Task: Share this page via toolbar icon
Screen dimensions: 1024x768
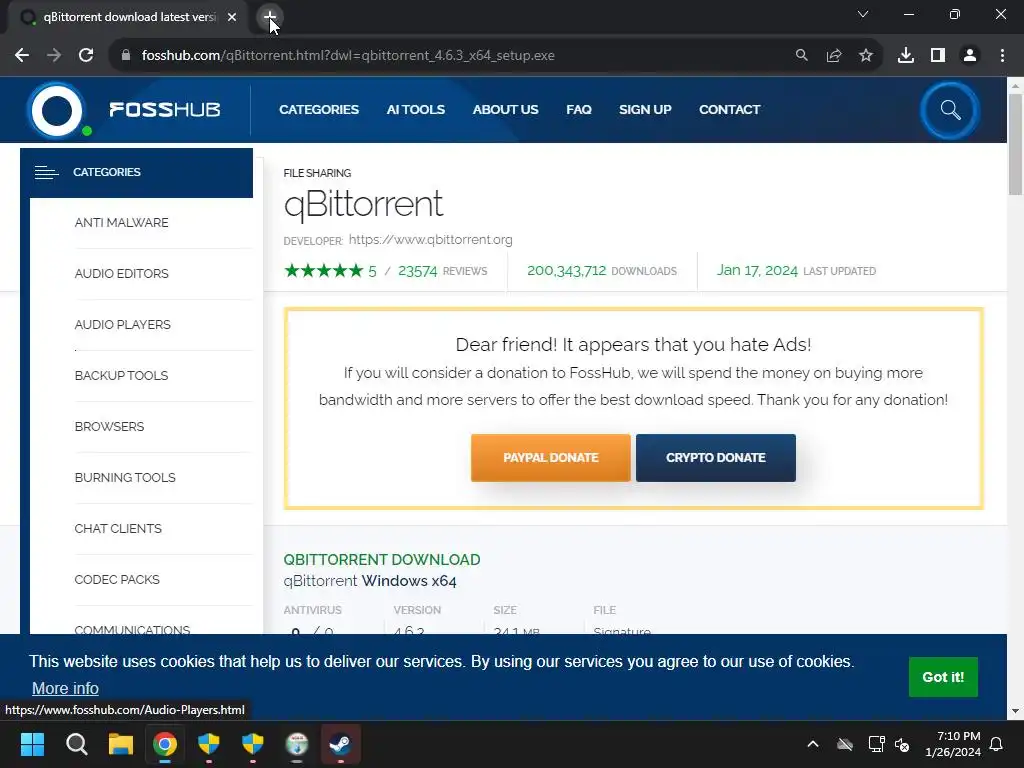Action: tap(834, 56)
